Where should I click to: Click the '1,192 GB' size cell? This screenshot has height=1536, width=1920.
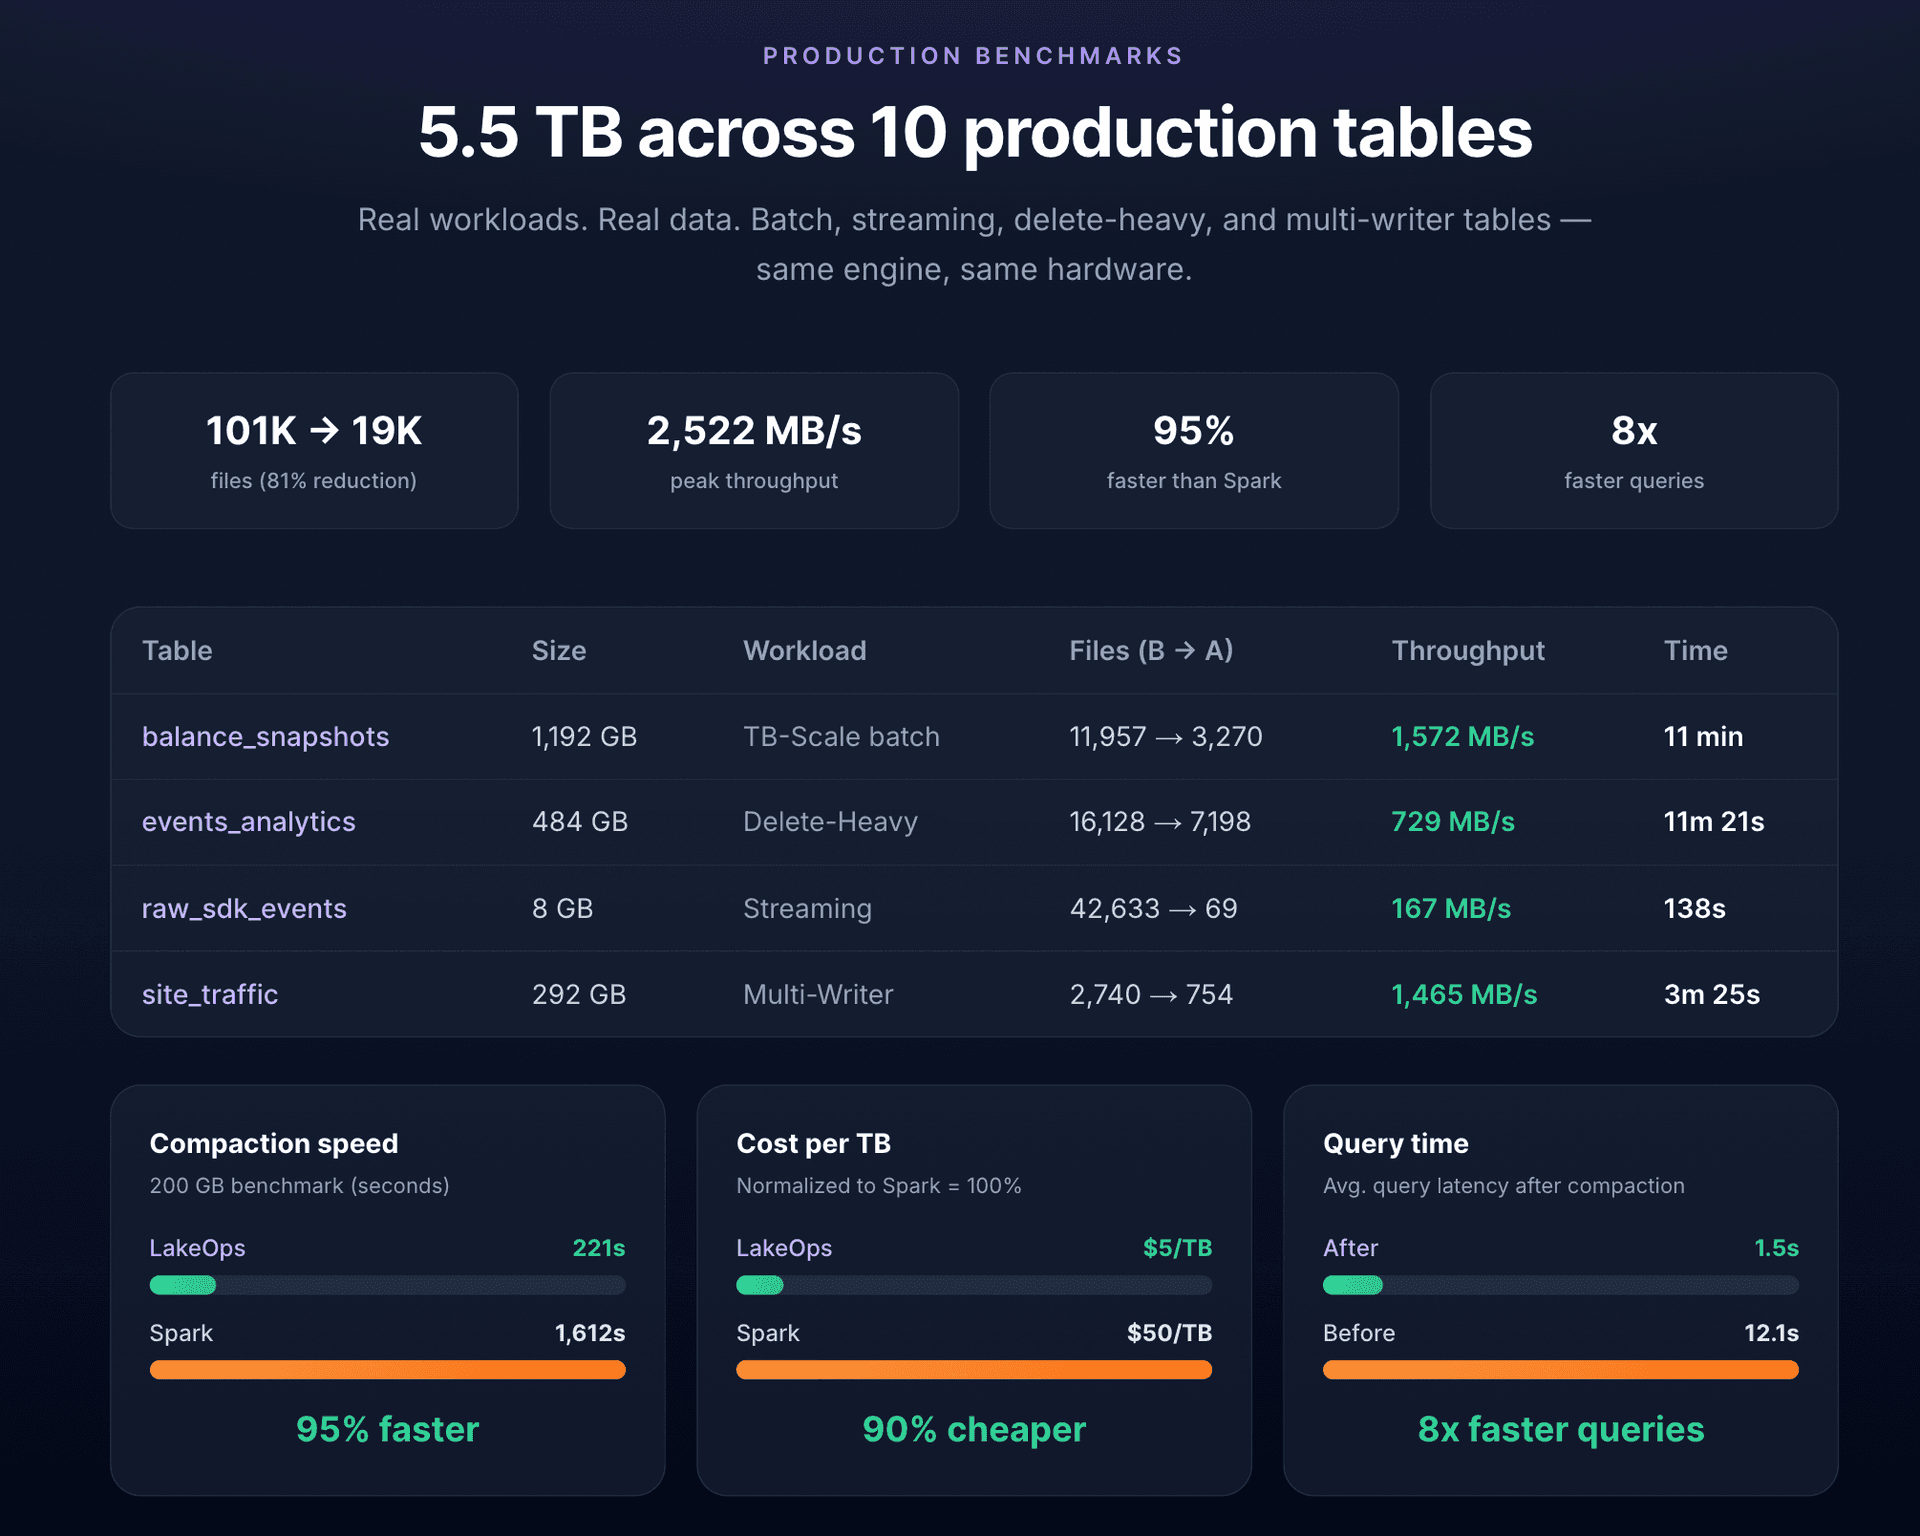pos(584,737)
